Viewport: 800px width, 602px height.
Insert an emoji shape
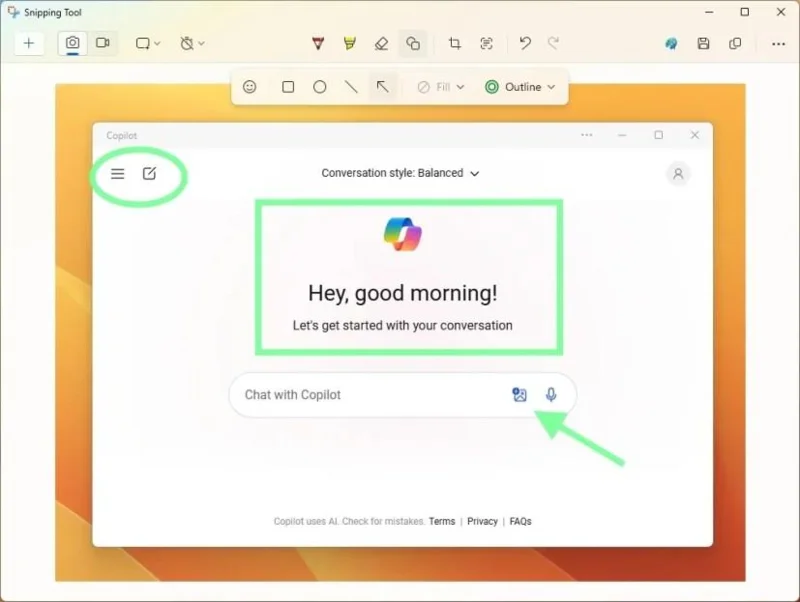(x=249, y=87)
